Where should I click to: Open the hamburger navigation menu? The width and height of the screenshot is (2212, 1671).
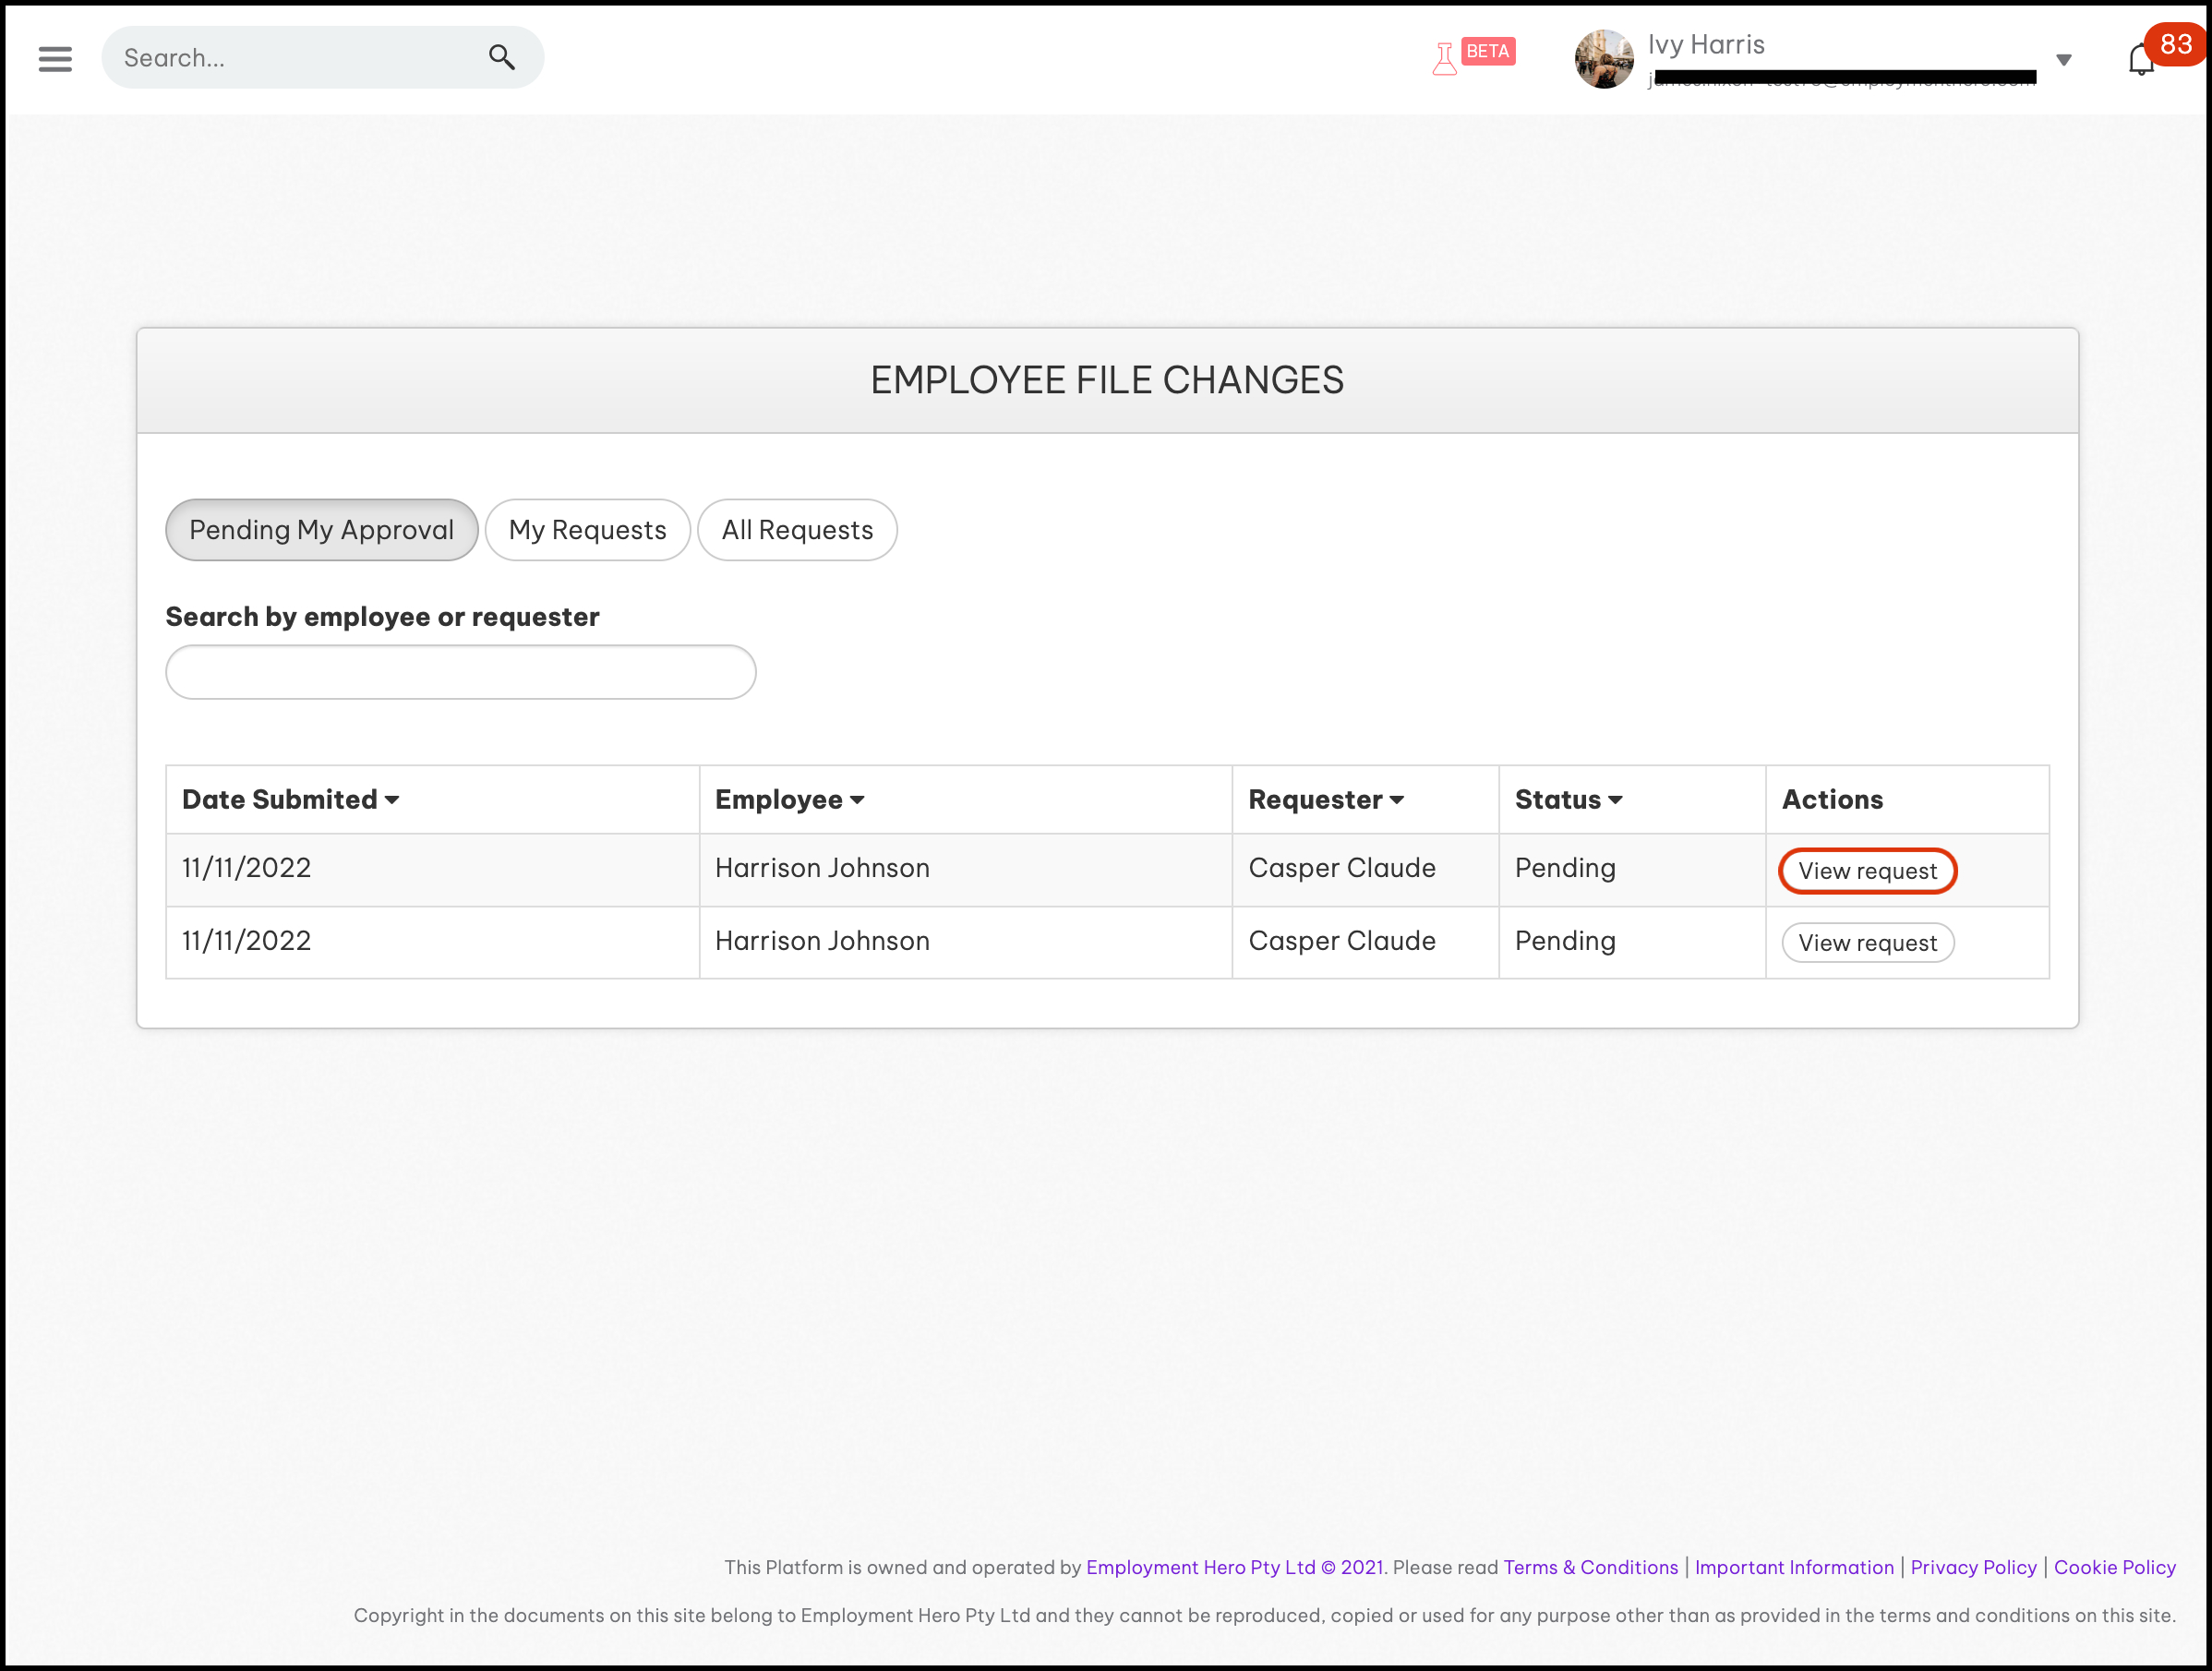coord(55,58)
